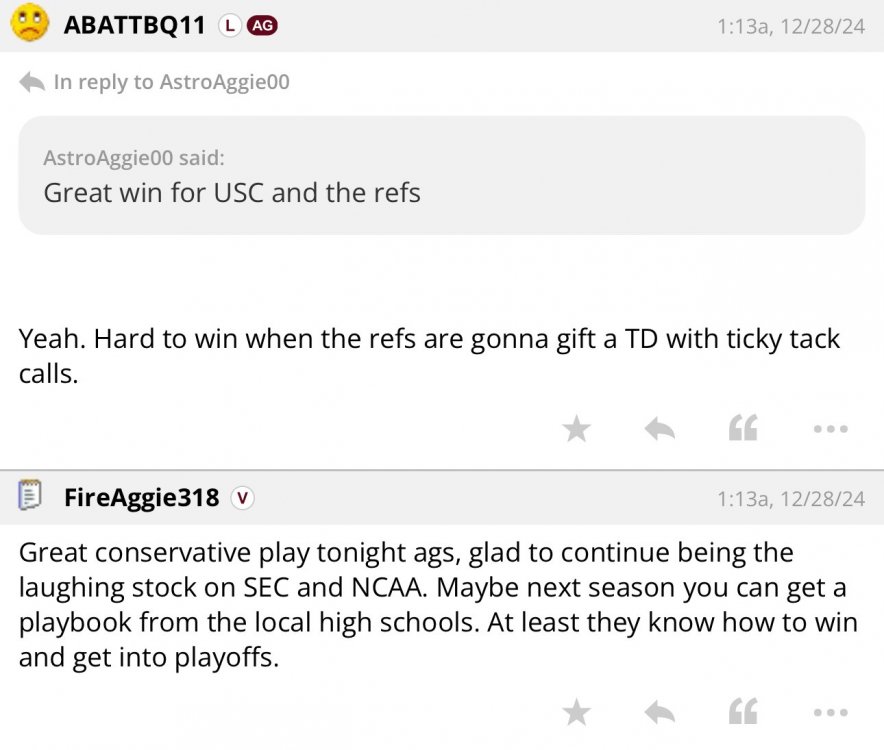Image resolution: width=884 pixels, height=750 pixels.
Task: Quote ABATTBQ11's ticky tack post
Action: pyautogui.click(x=742, y=429)
